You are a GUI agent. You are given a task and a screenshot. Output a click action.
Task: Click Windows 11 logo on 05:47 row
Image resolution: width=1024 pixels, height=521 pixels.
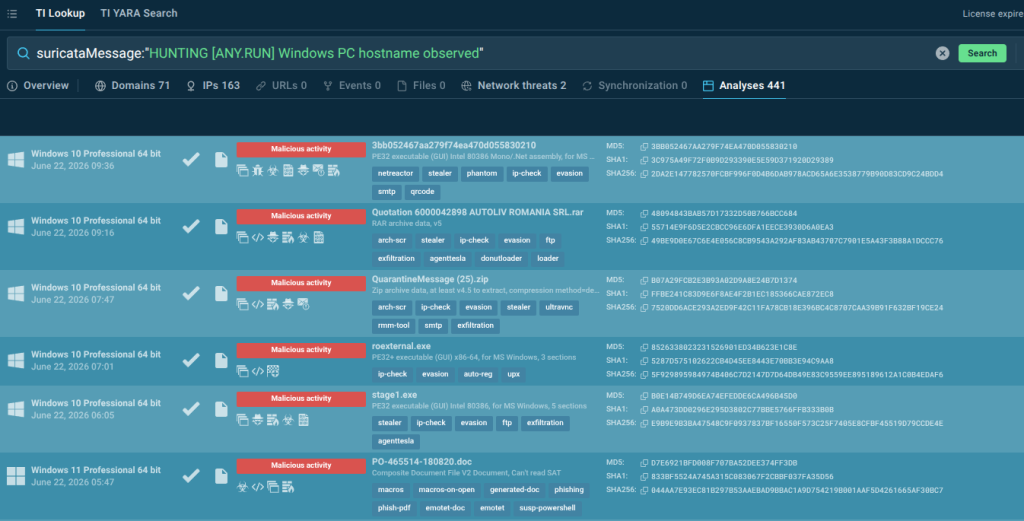click(16, 476)
